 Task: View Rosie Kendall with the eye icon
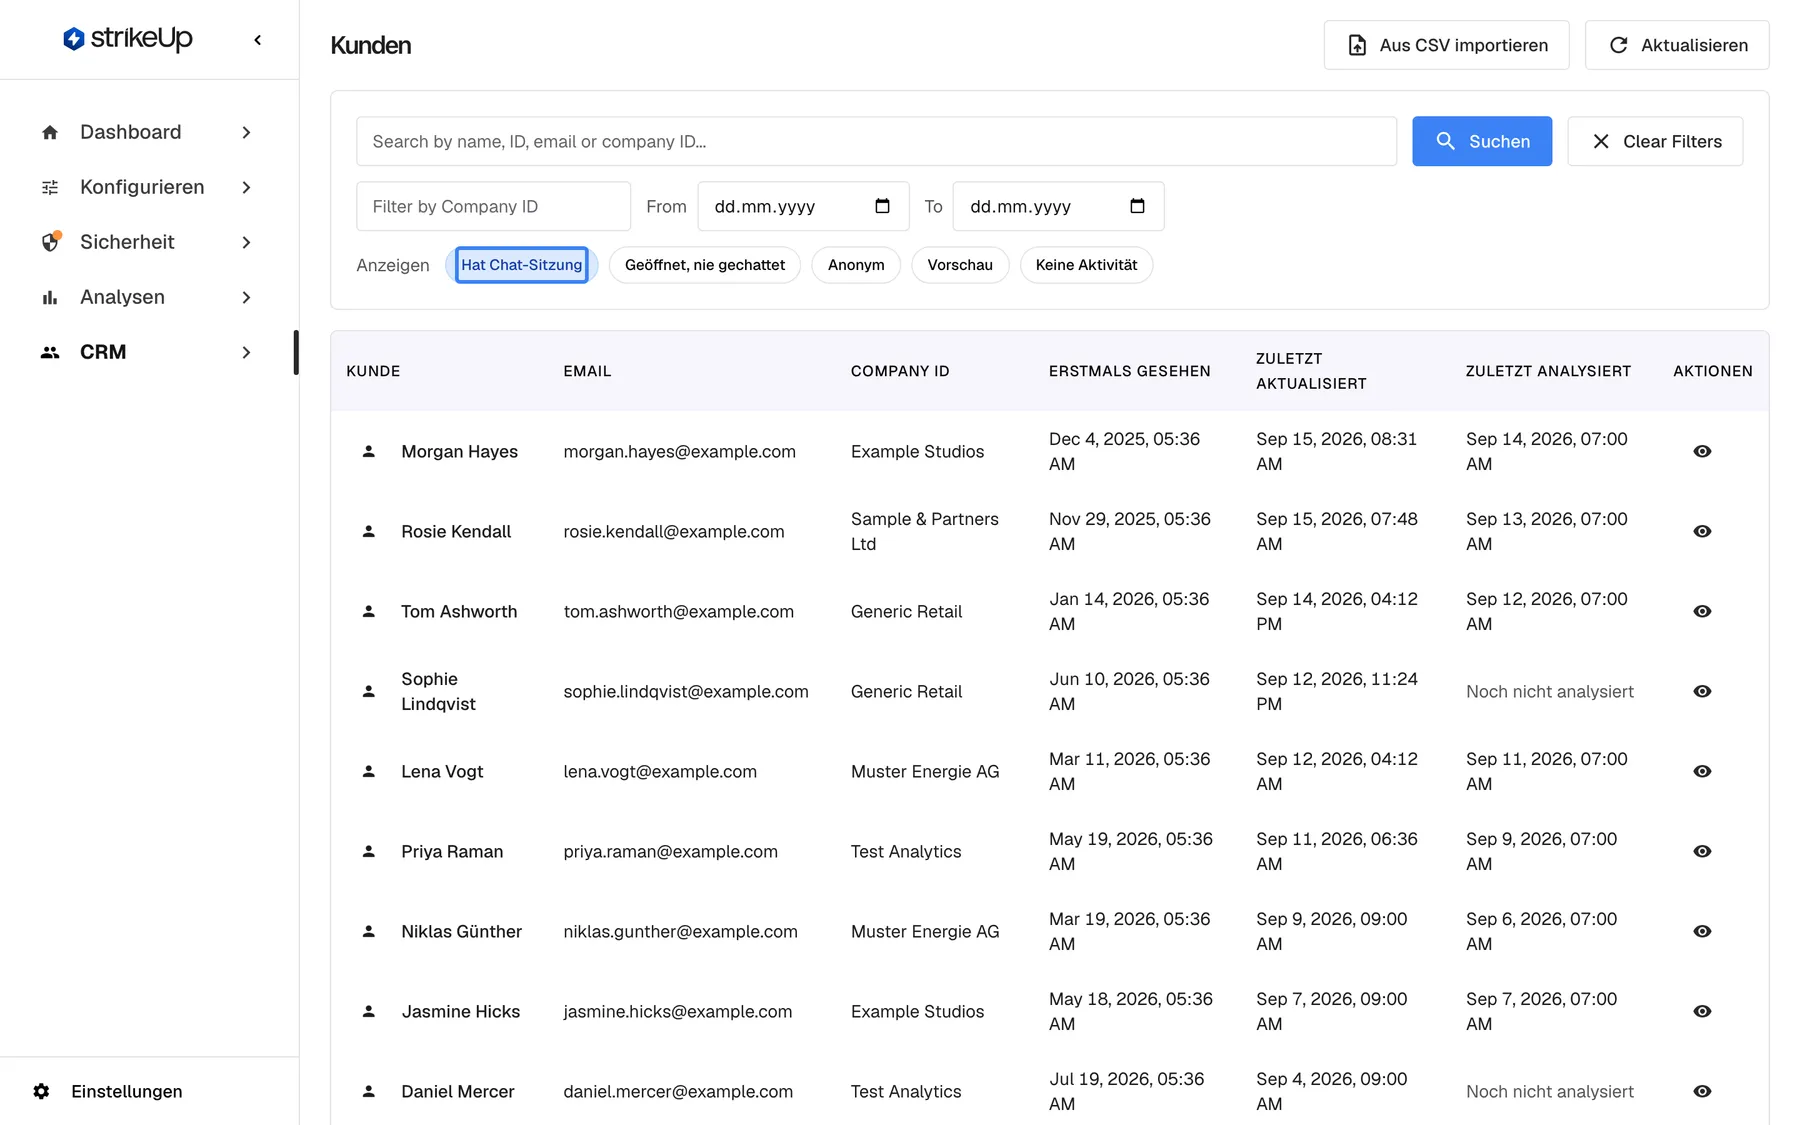1702,531
